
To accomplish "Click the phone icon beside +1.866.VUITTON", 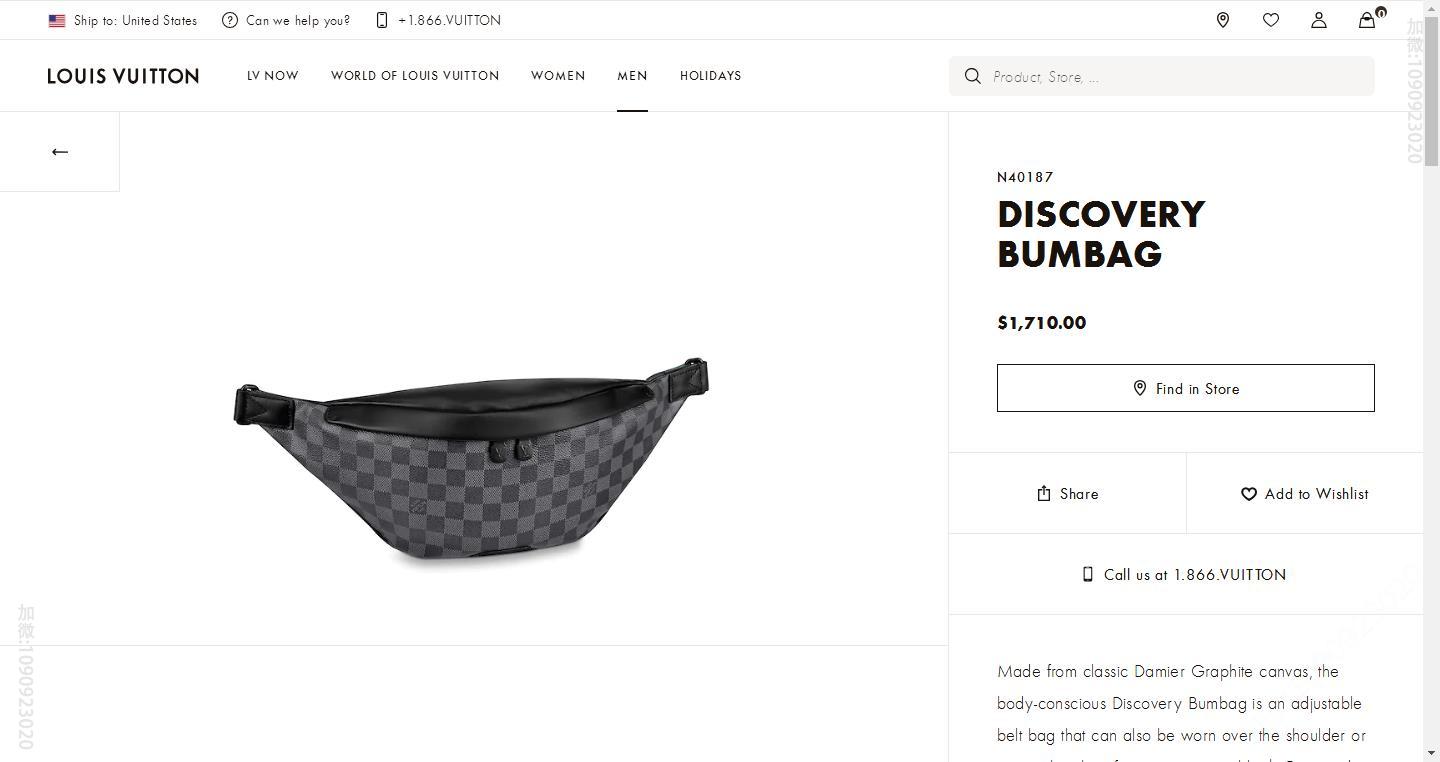I will click(382, 20).
